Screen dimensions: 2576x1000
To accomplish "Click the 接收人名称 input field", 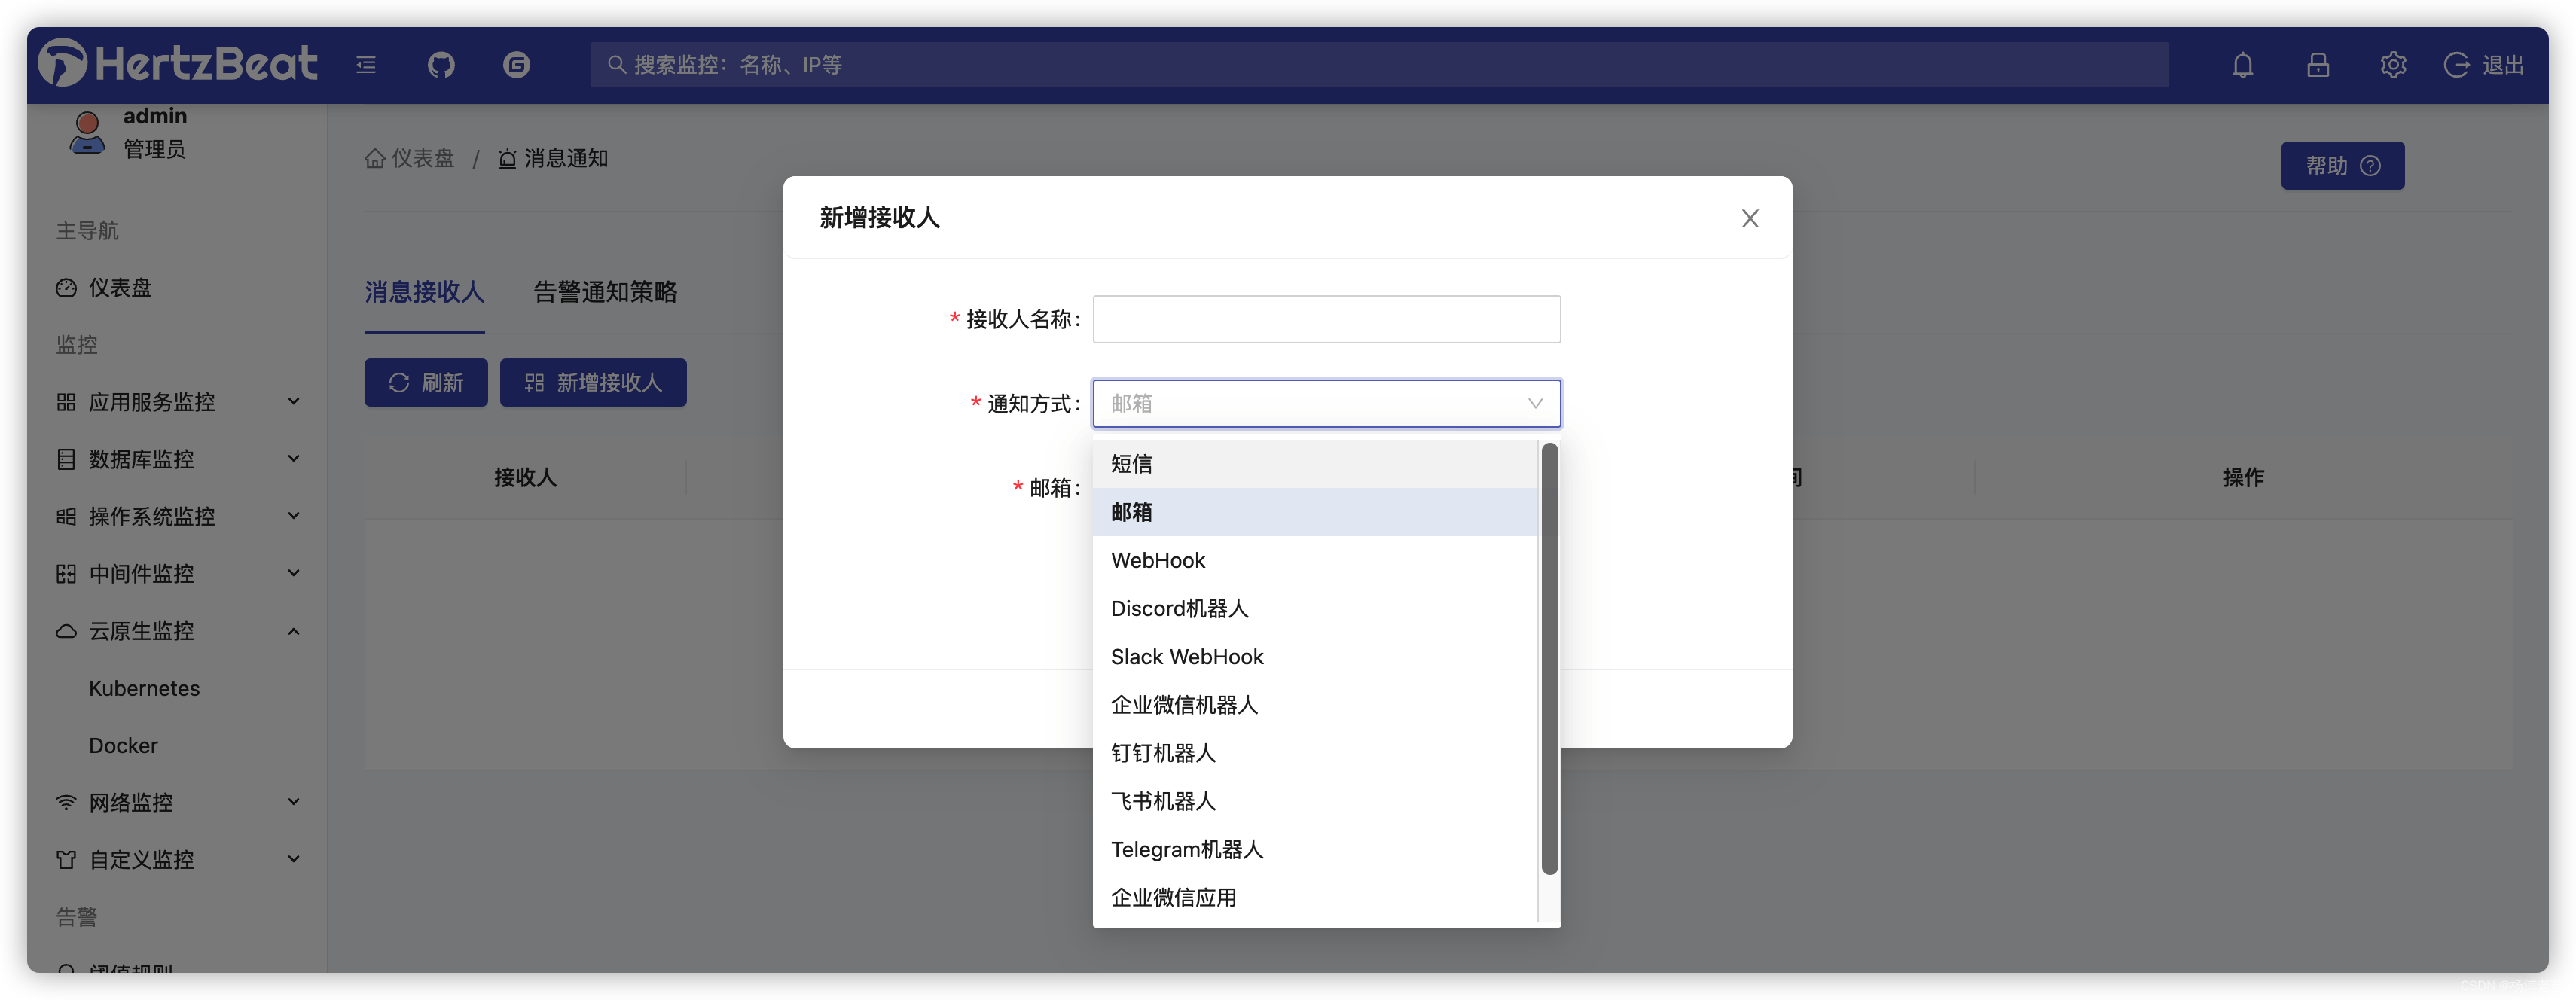I will tap(1325, 319).
